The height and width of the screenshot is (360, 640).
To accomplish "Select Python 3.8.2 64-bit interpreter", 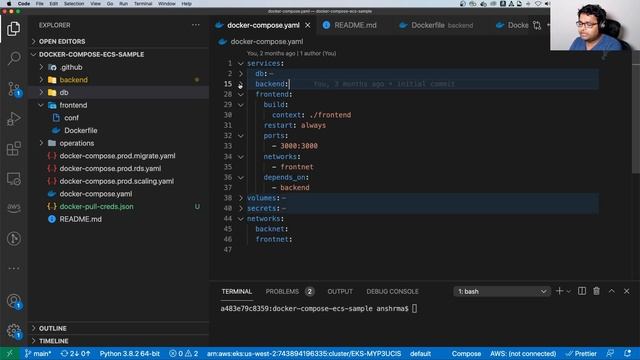I will click(129, 353).
